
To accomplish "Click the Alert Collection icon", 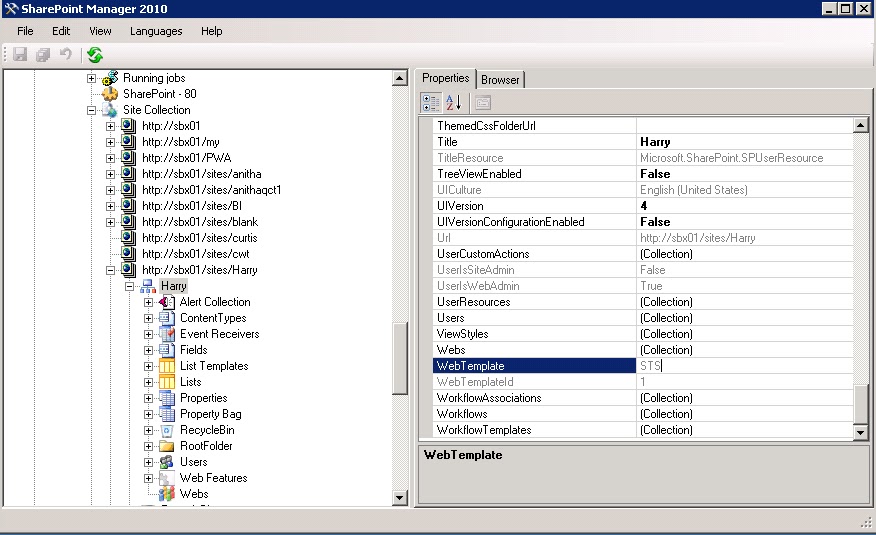I will coord(167,302).
